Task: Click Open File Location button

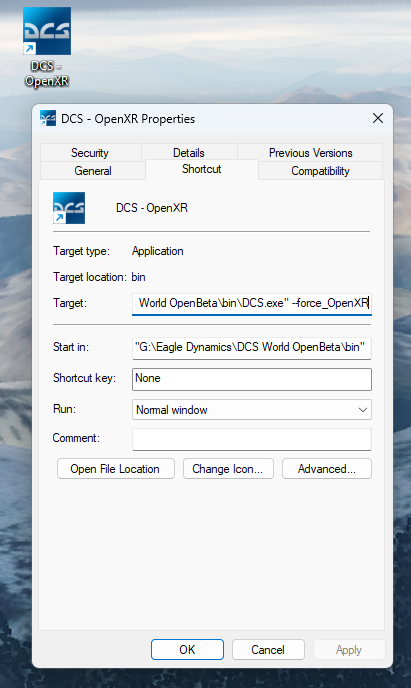Action: [116, 469]
